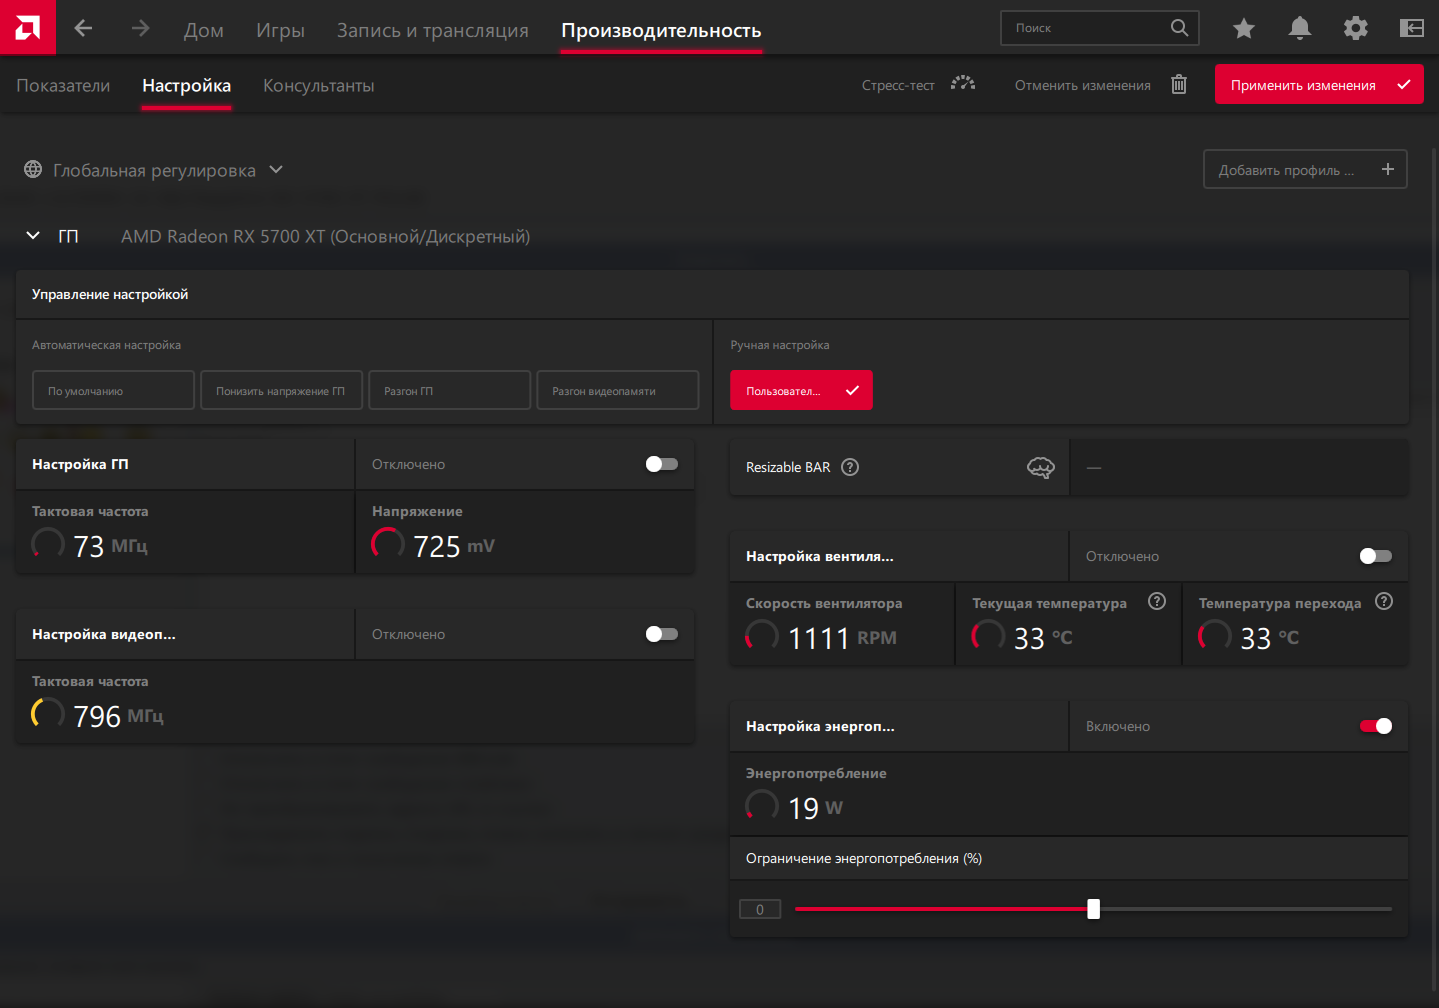Select the По умолчанию preset
This screenshot has height=1008, width=1439.
pyautogui.click(x=113, y=390)
